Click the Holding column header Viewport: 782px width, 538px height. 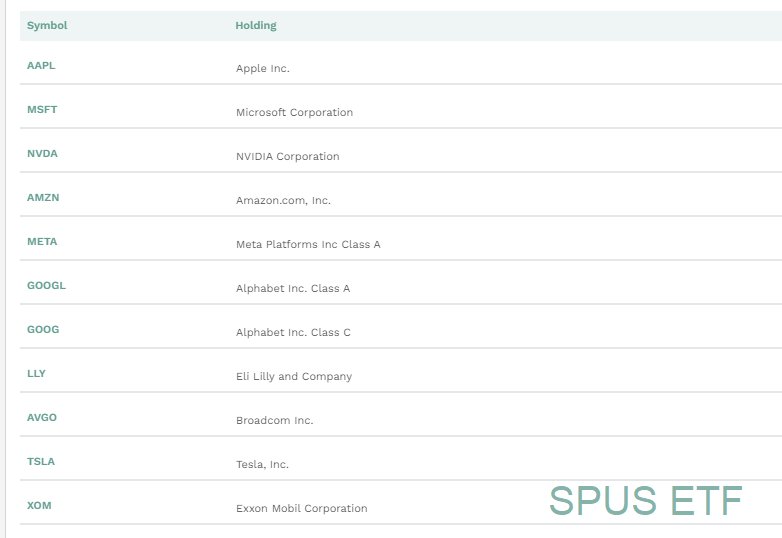(256, 25)
